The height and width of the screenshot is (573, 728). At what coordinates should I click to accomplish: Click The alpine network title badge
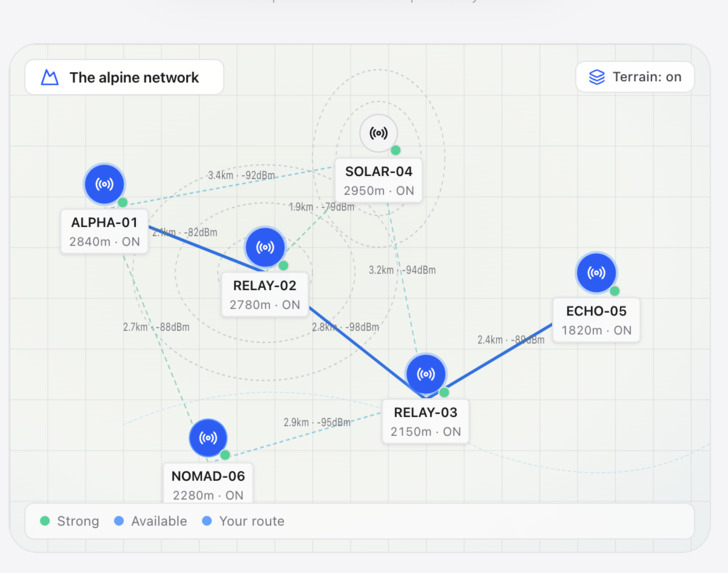pyautogui.click(x=124, y=77)
